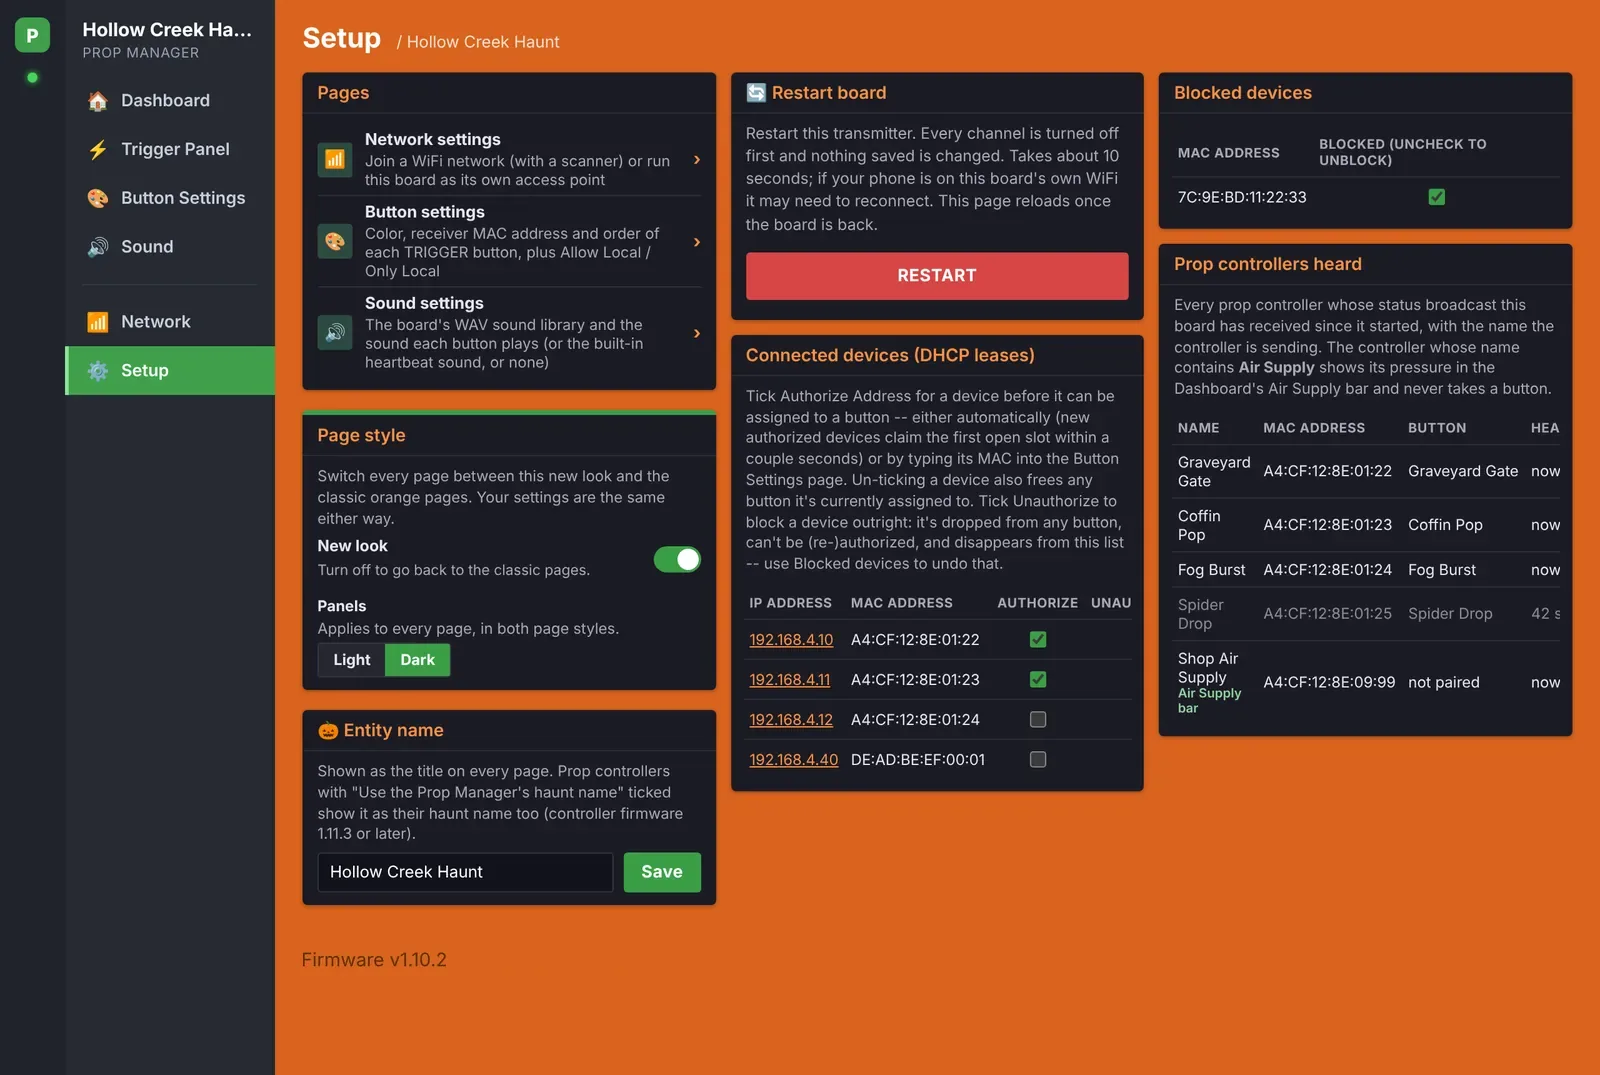Expand Button settings chevron
Screen dimensions: 1600x1075
697,242
